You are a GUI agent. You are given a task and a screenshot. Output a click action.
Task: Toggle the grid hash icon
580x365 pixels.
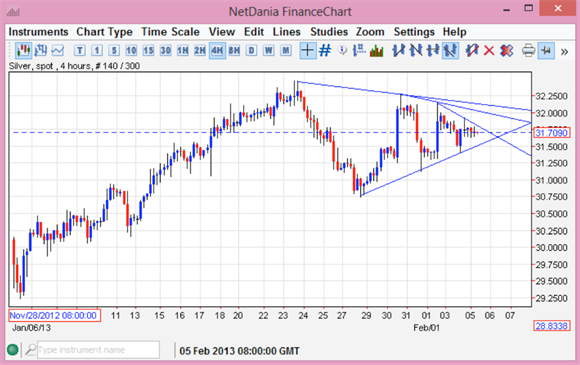325,50
